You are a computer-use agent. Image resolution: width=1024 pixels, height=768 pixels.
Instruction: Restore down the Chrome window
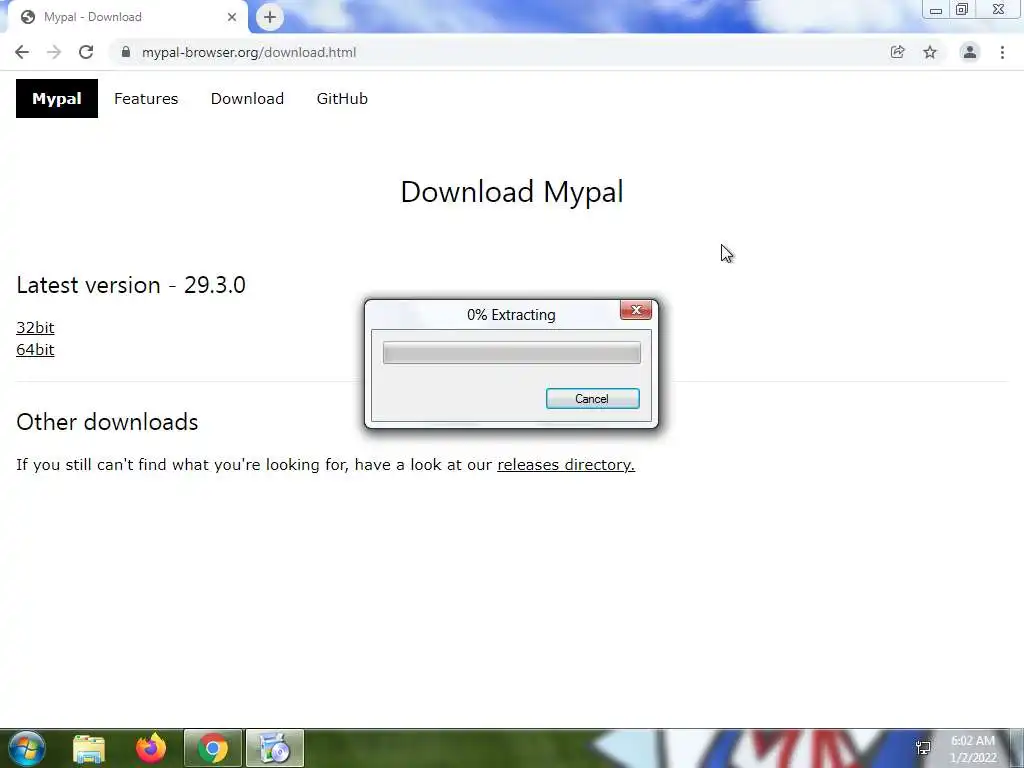tap(962, 10)
